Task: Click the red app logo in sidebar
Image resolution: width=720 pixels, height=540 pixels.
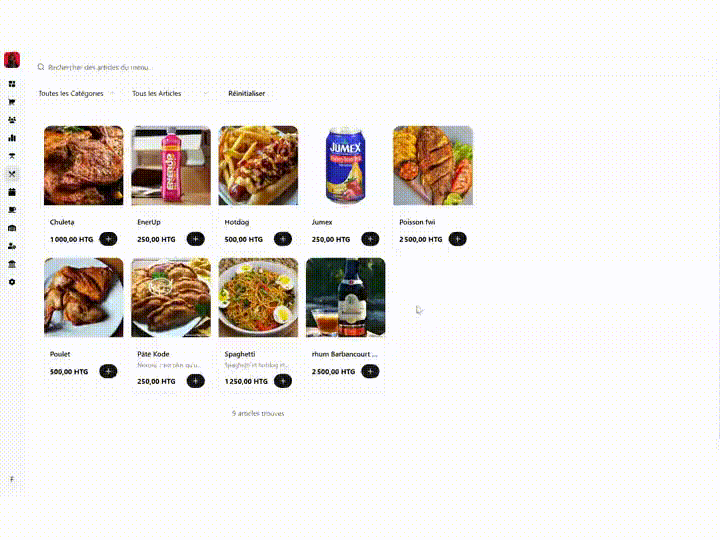Action: pos(12,60)
